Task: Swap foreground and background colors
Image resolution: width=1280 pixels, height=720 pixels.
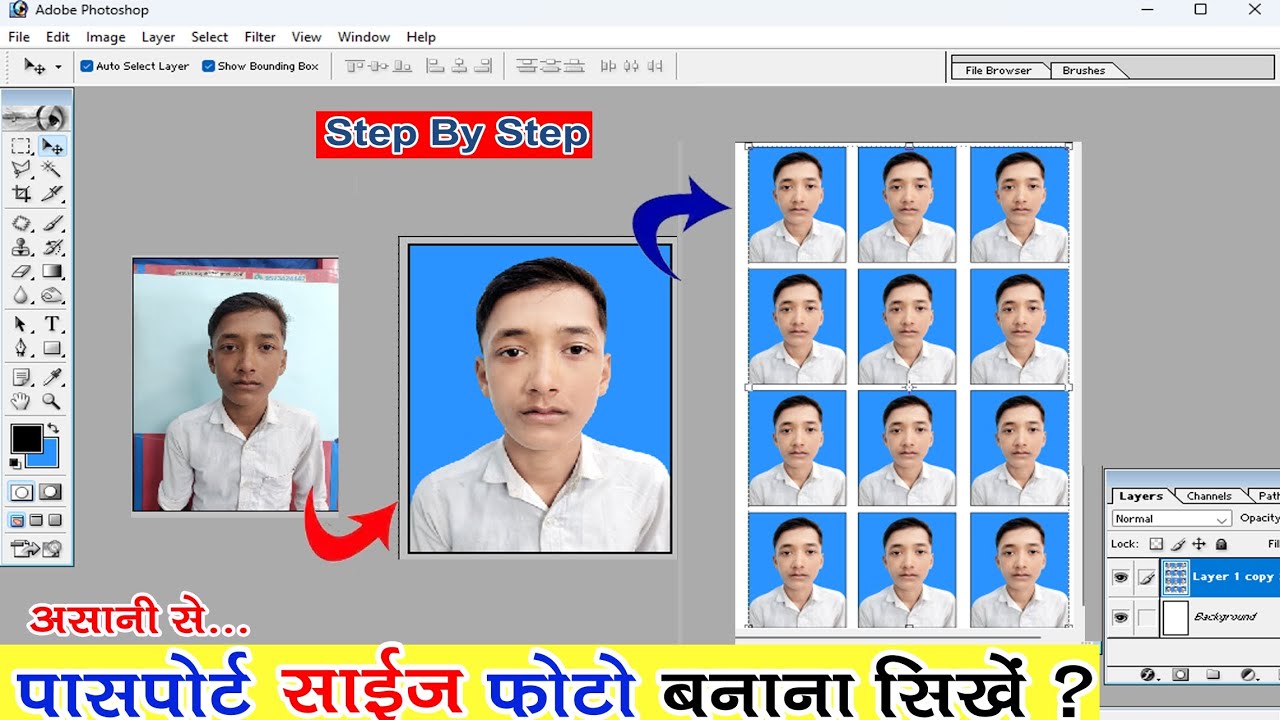Action: coord(53,428)
